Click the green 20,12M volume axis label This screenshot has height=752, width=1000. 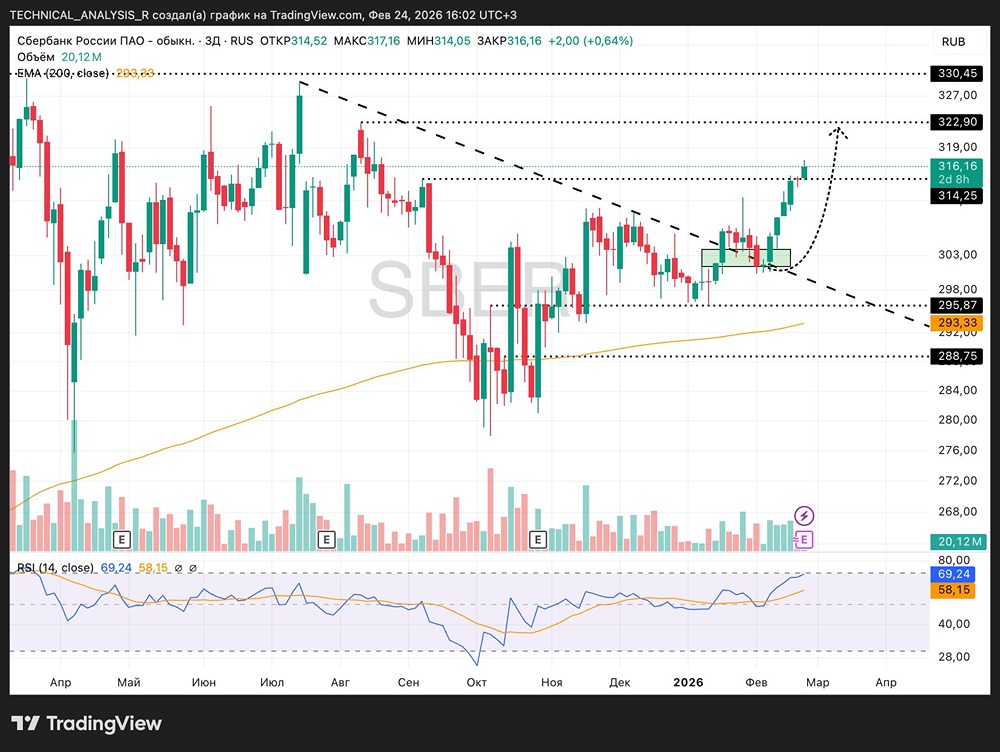tap(959, 542)
